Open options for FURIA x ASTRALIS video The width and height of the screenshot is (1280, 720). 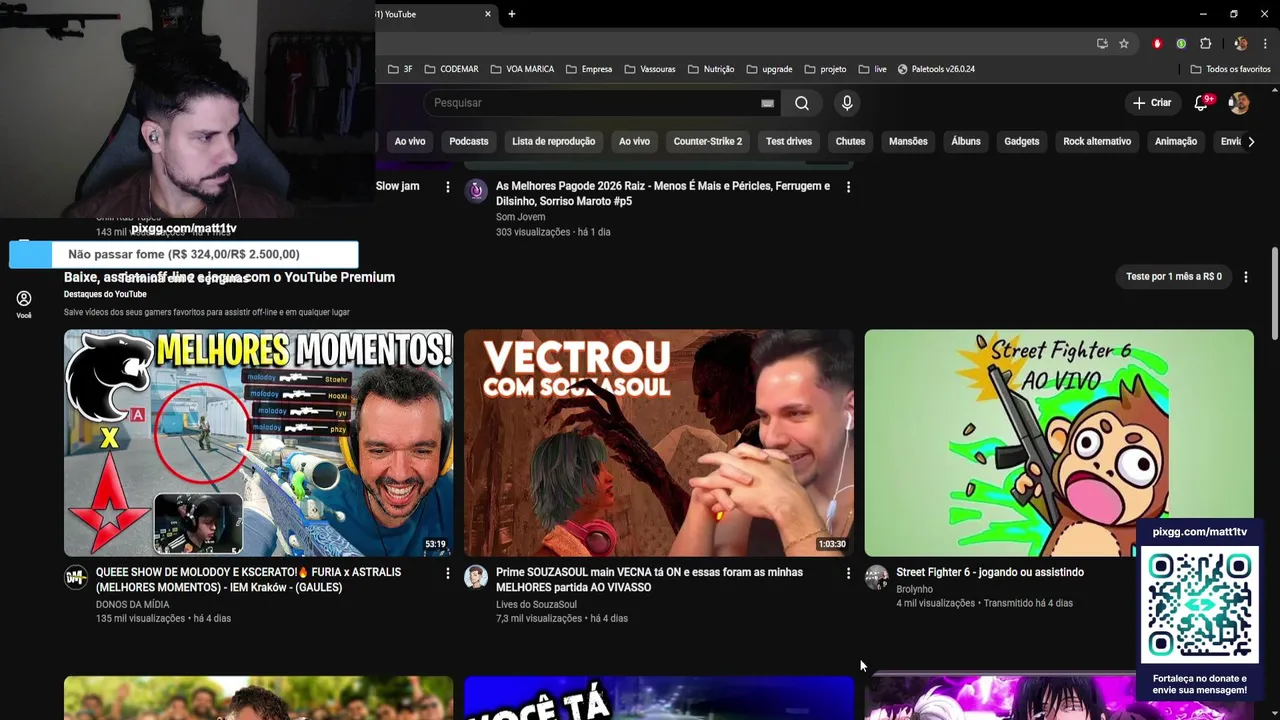coord(447,573)
